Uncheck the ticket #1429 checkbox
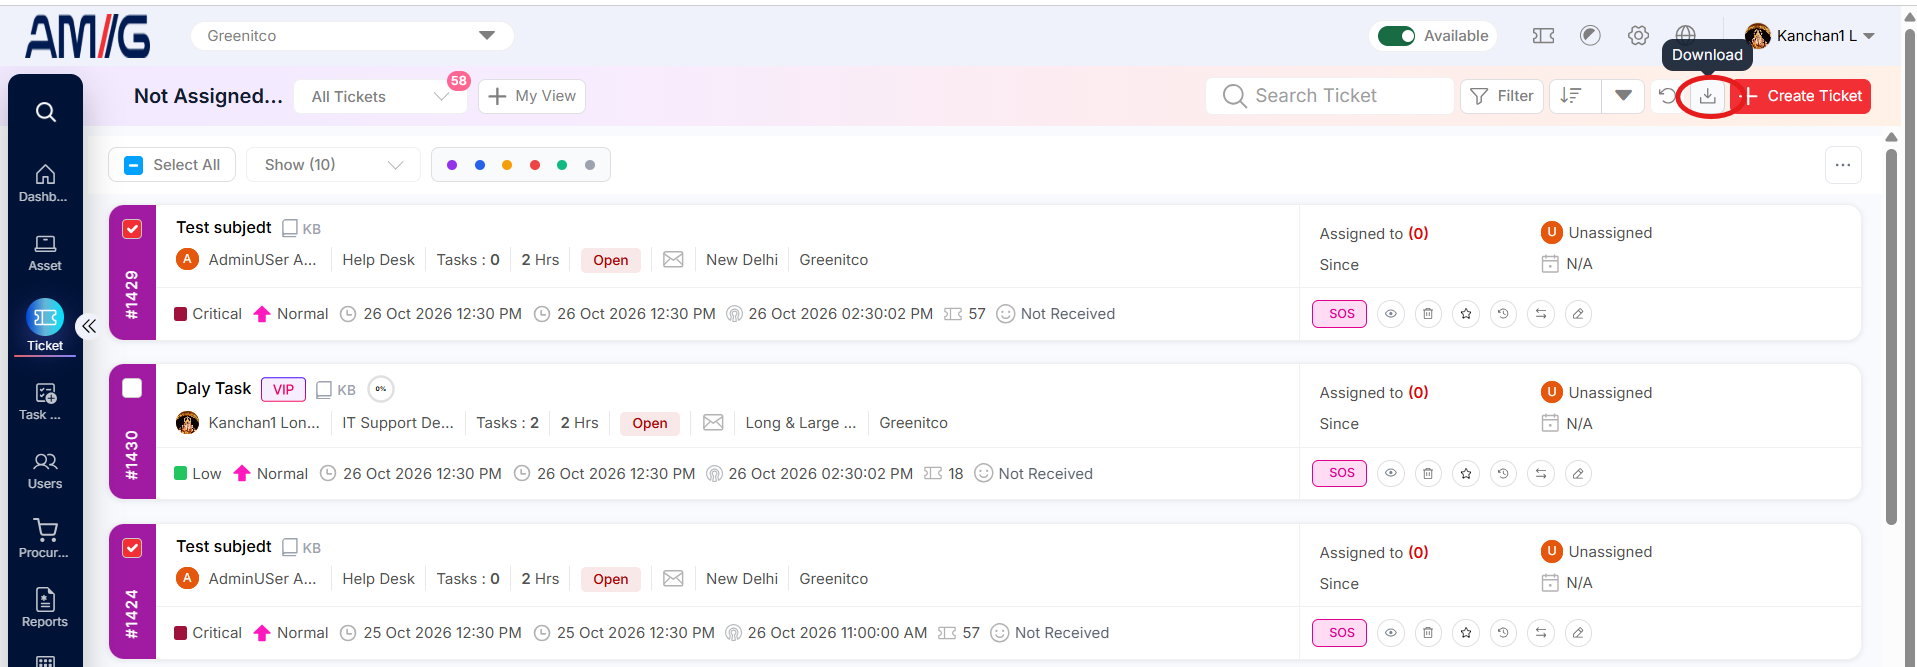Image resolution: width=1917 pixels, height=667 pixels. [x=132, y=229]
